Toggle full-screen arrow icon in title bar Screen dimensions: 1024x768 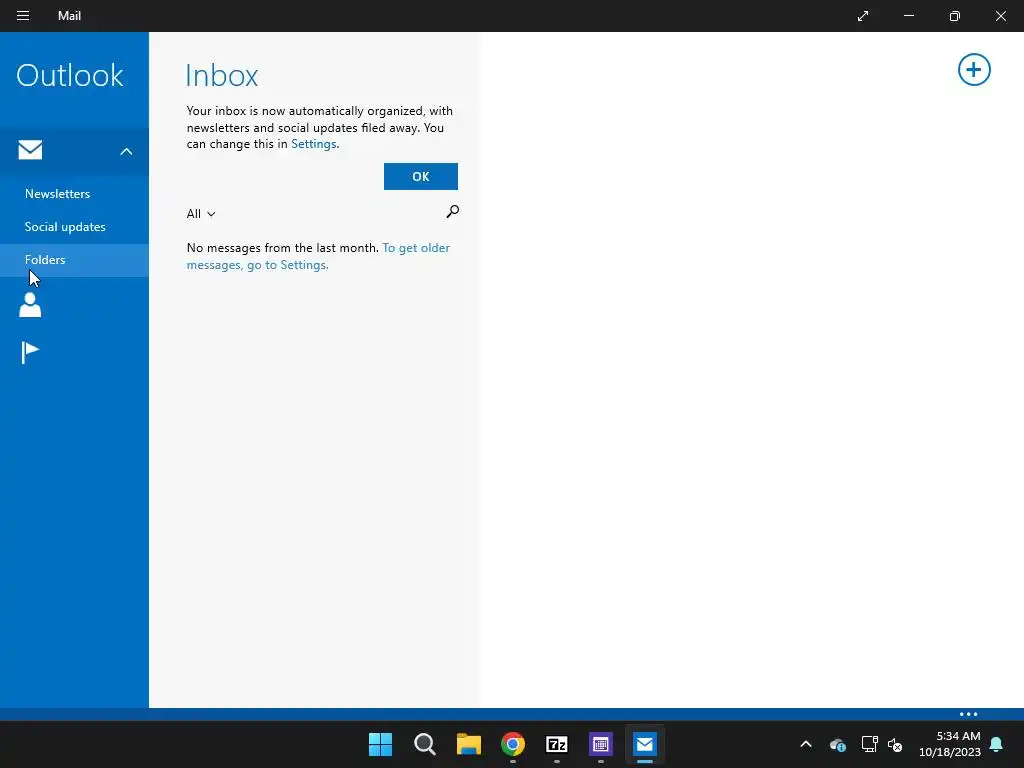coord(863,16)
